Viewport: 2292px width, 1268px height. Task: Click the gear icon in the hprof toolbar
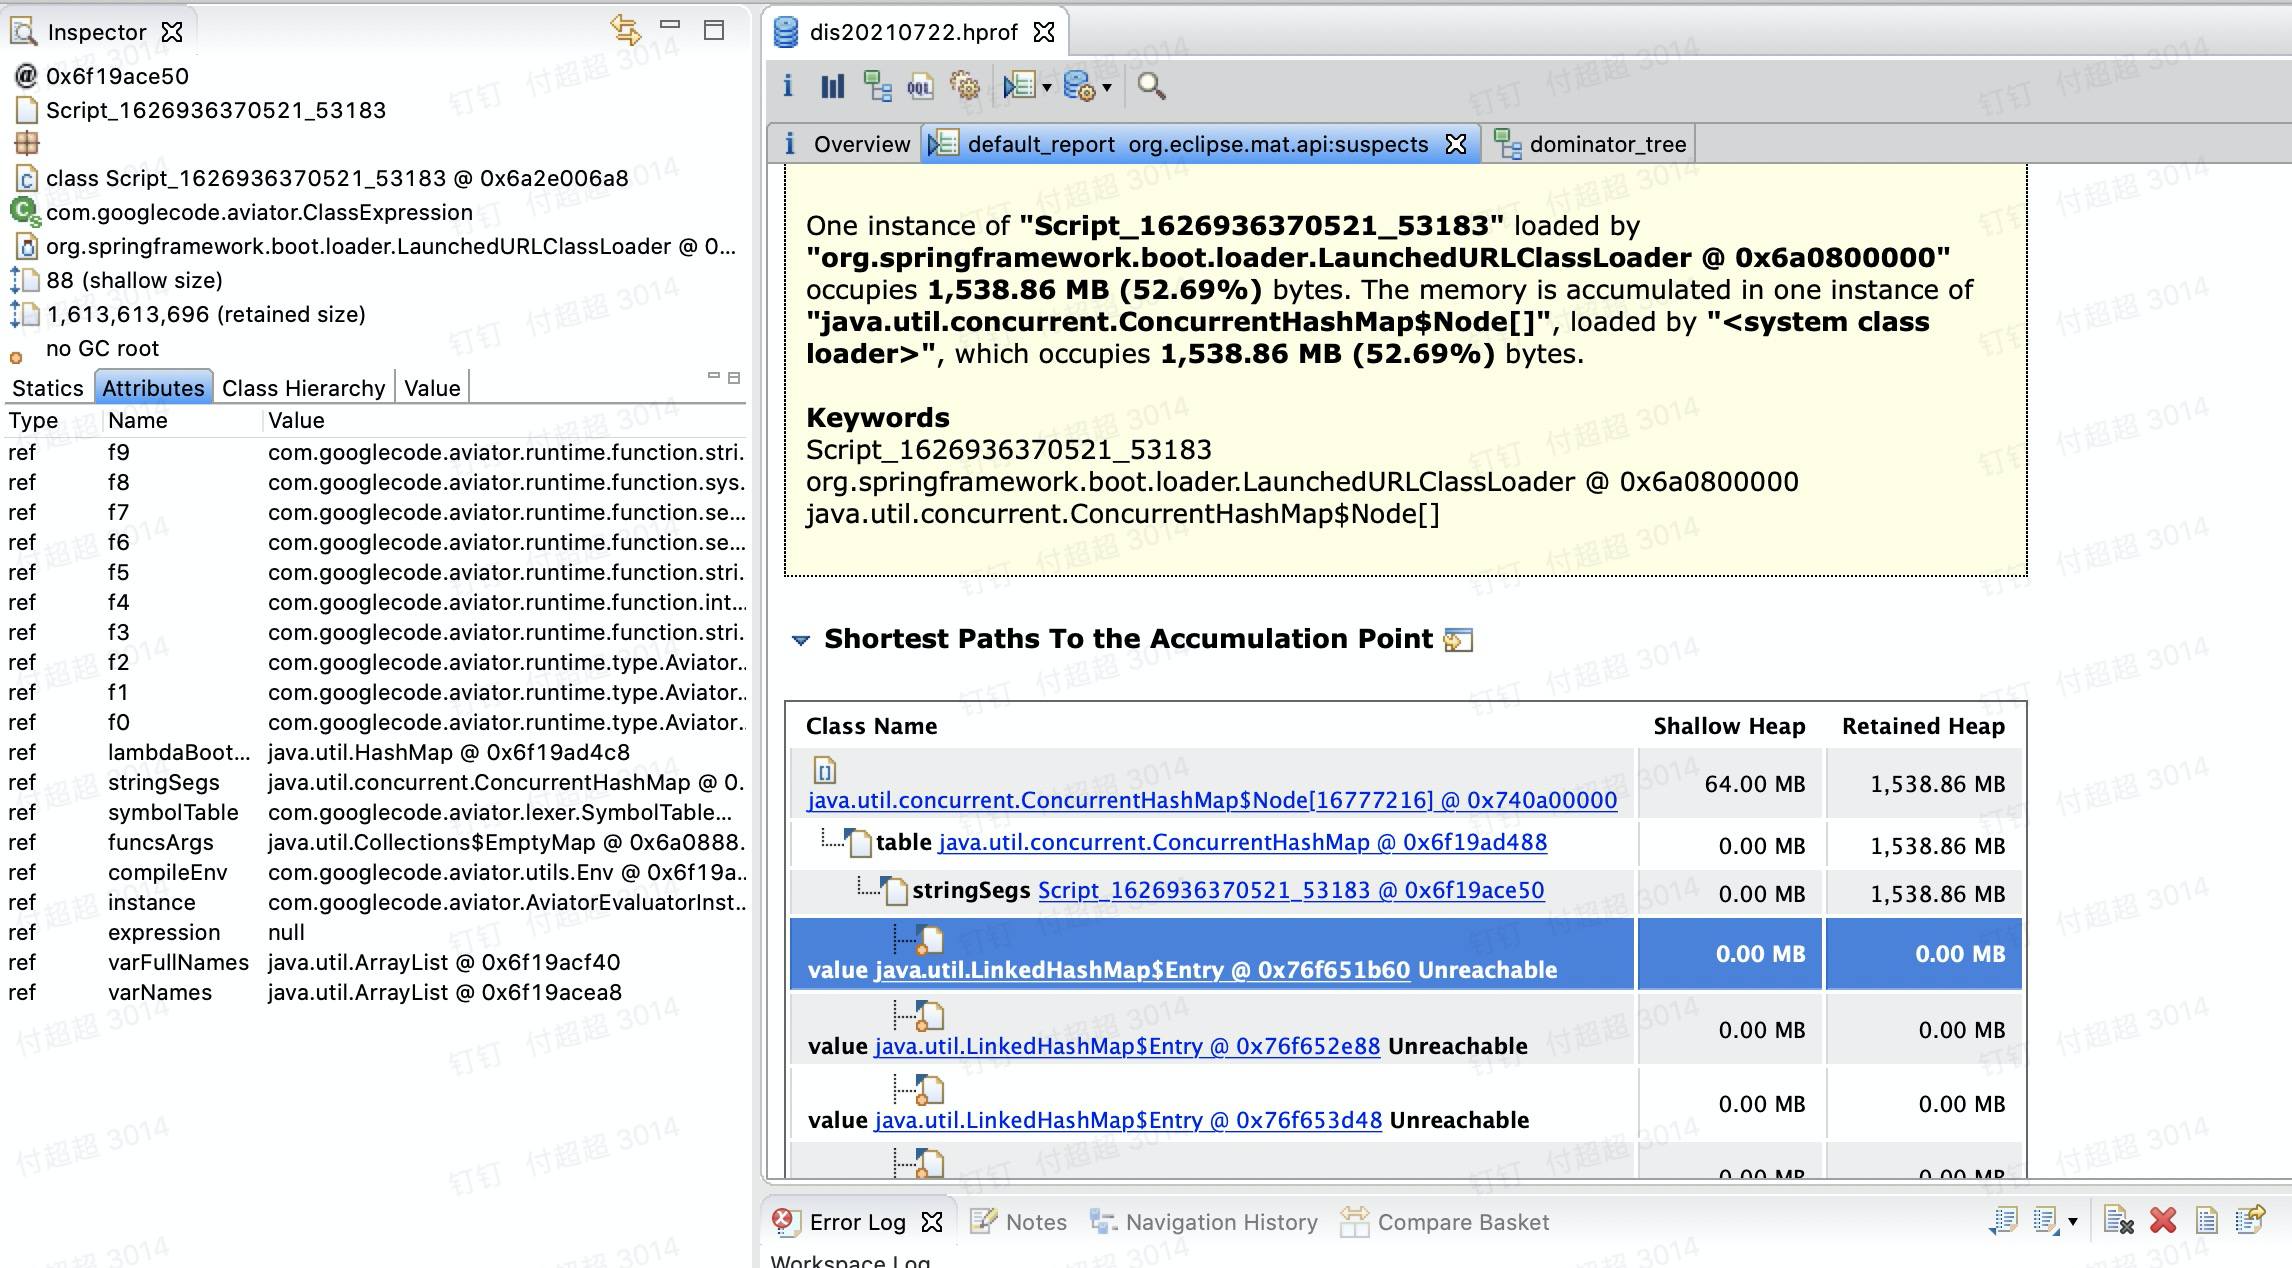coord(966,88)
